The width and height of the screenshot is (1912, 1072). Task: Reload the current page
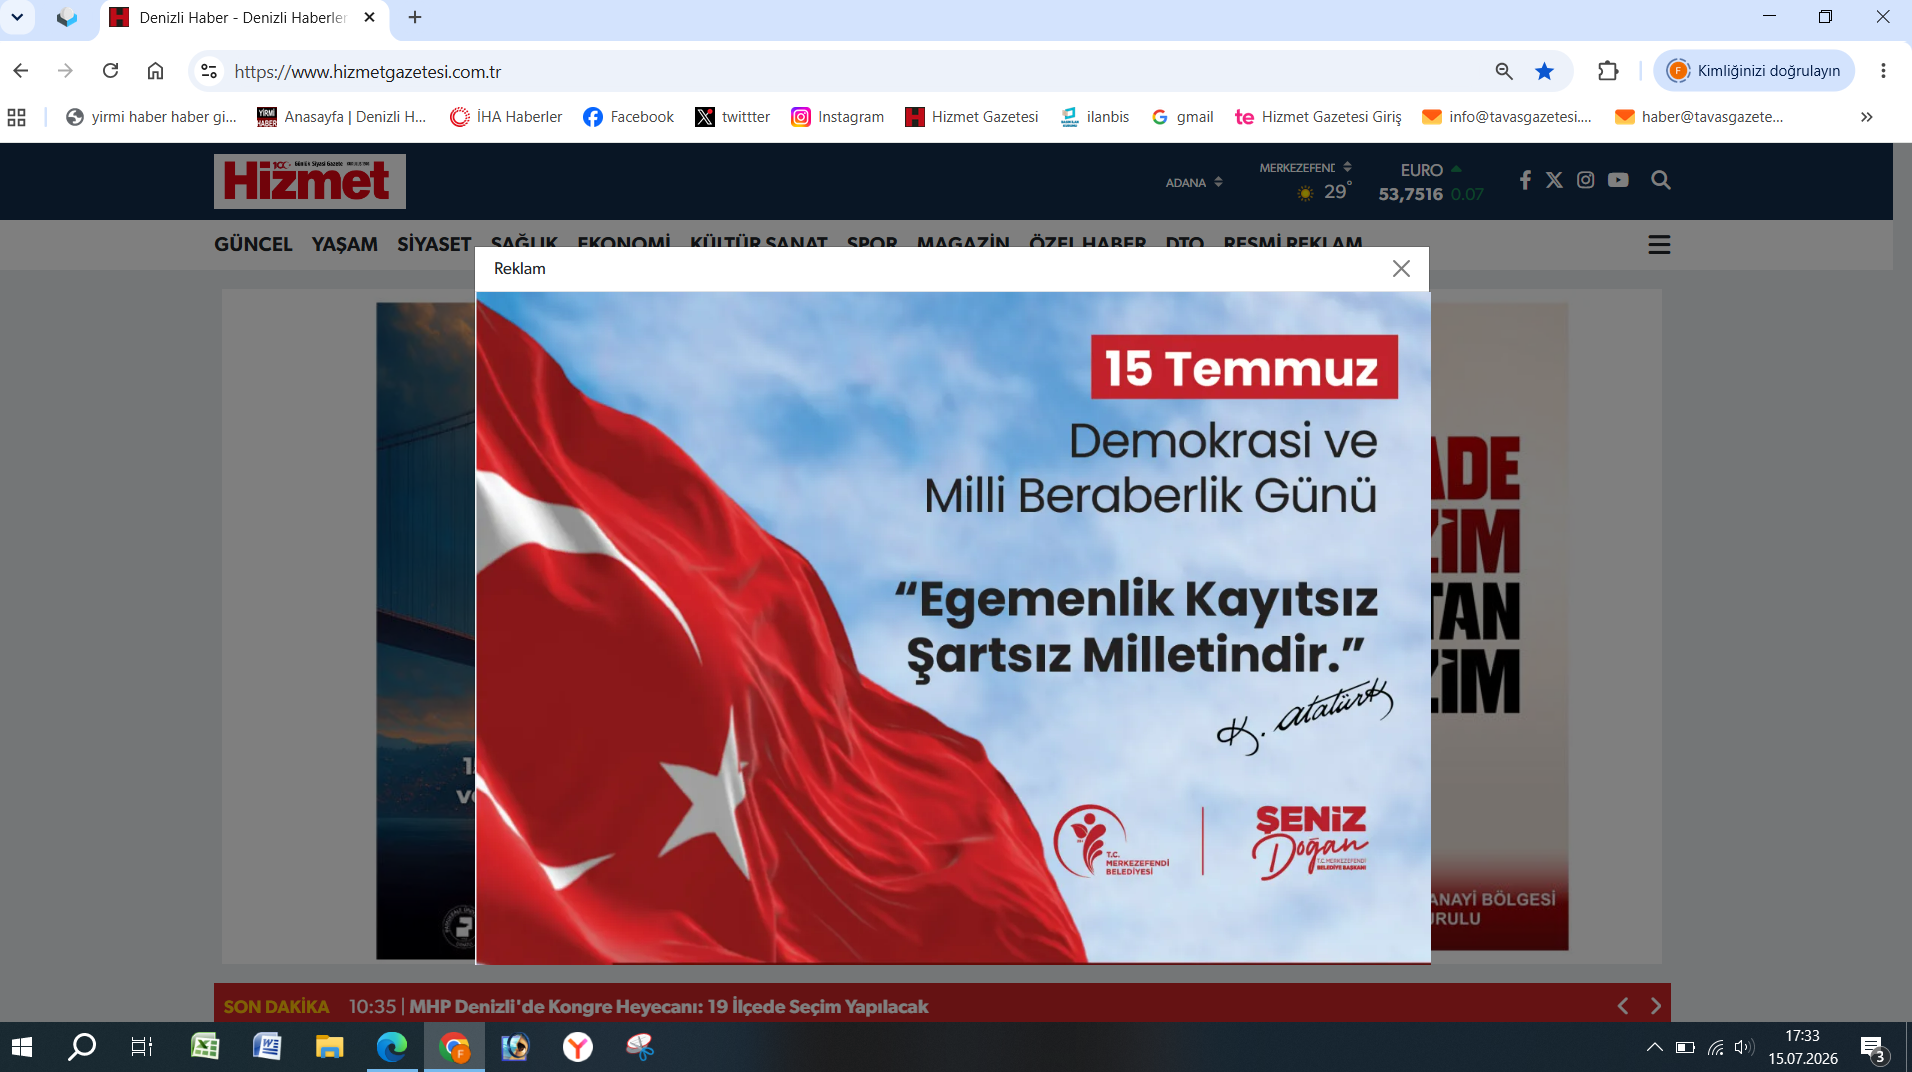click(111, 71)
